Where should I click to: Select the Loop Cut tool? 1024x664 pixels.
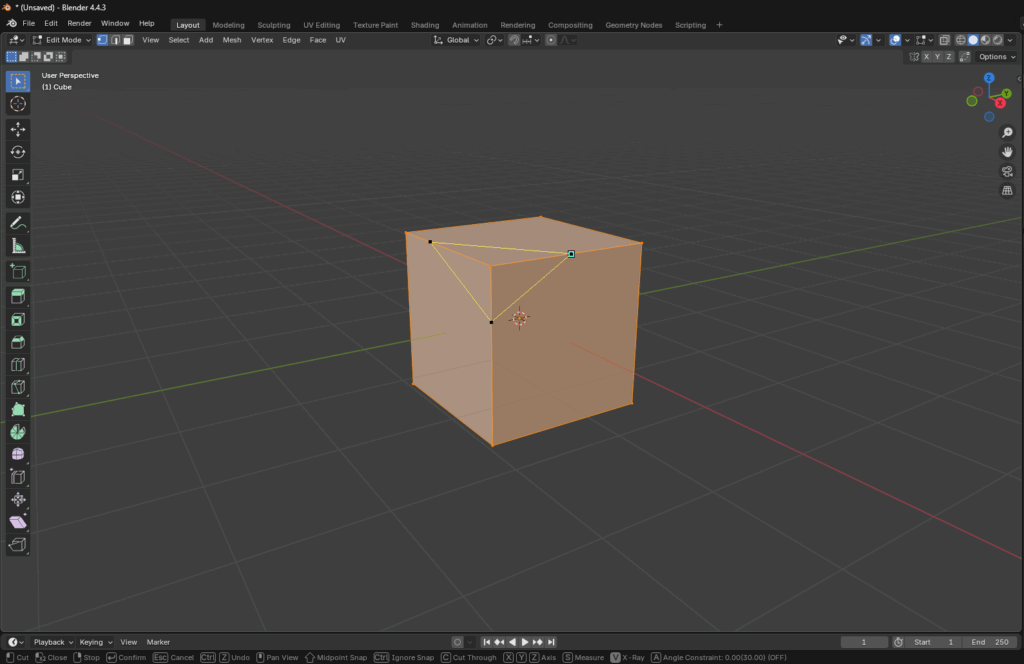tap(18, 364)
